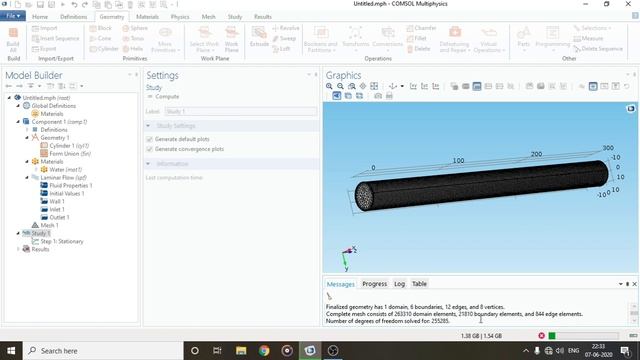
Task: Collapse the Study Settings section
Action: pos(148,126)
